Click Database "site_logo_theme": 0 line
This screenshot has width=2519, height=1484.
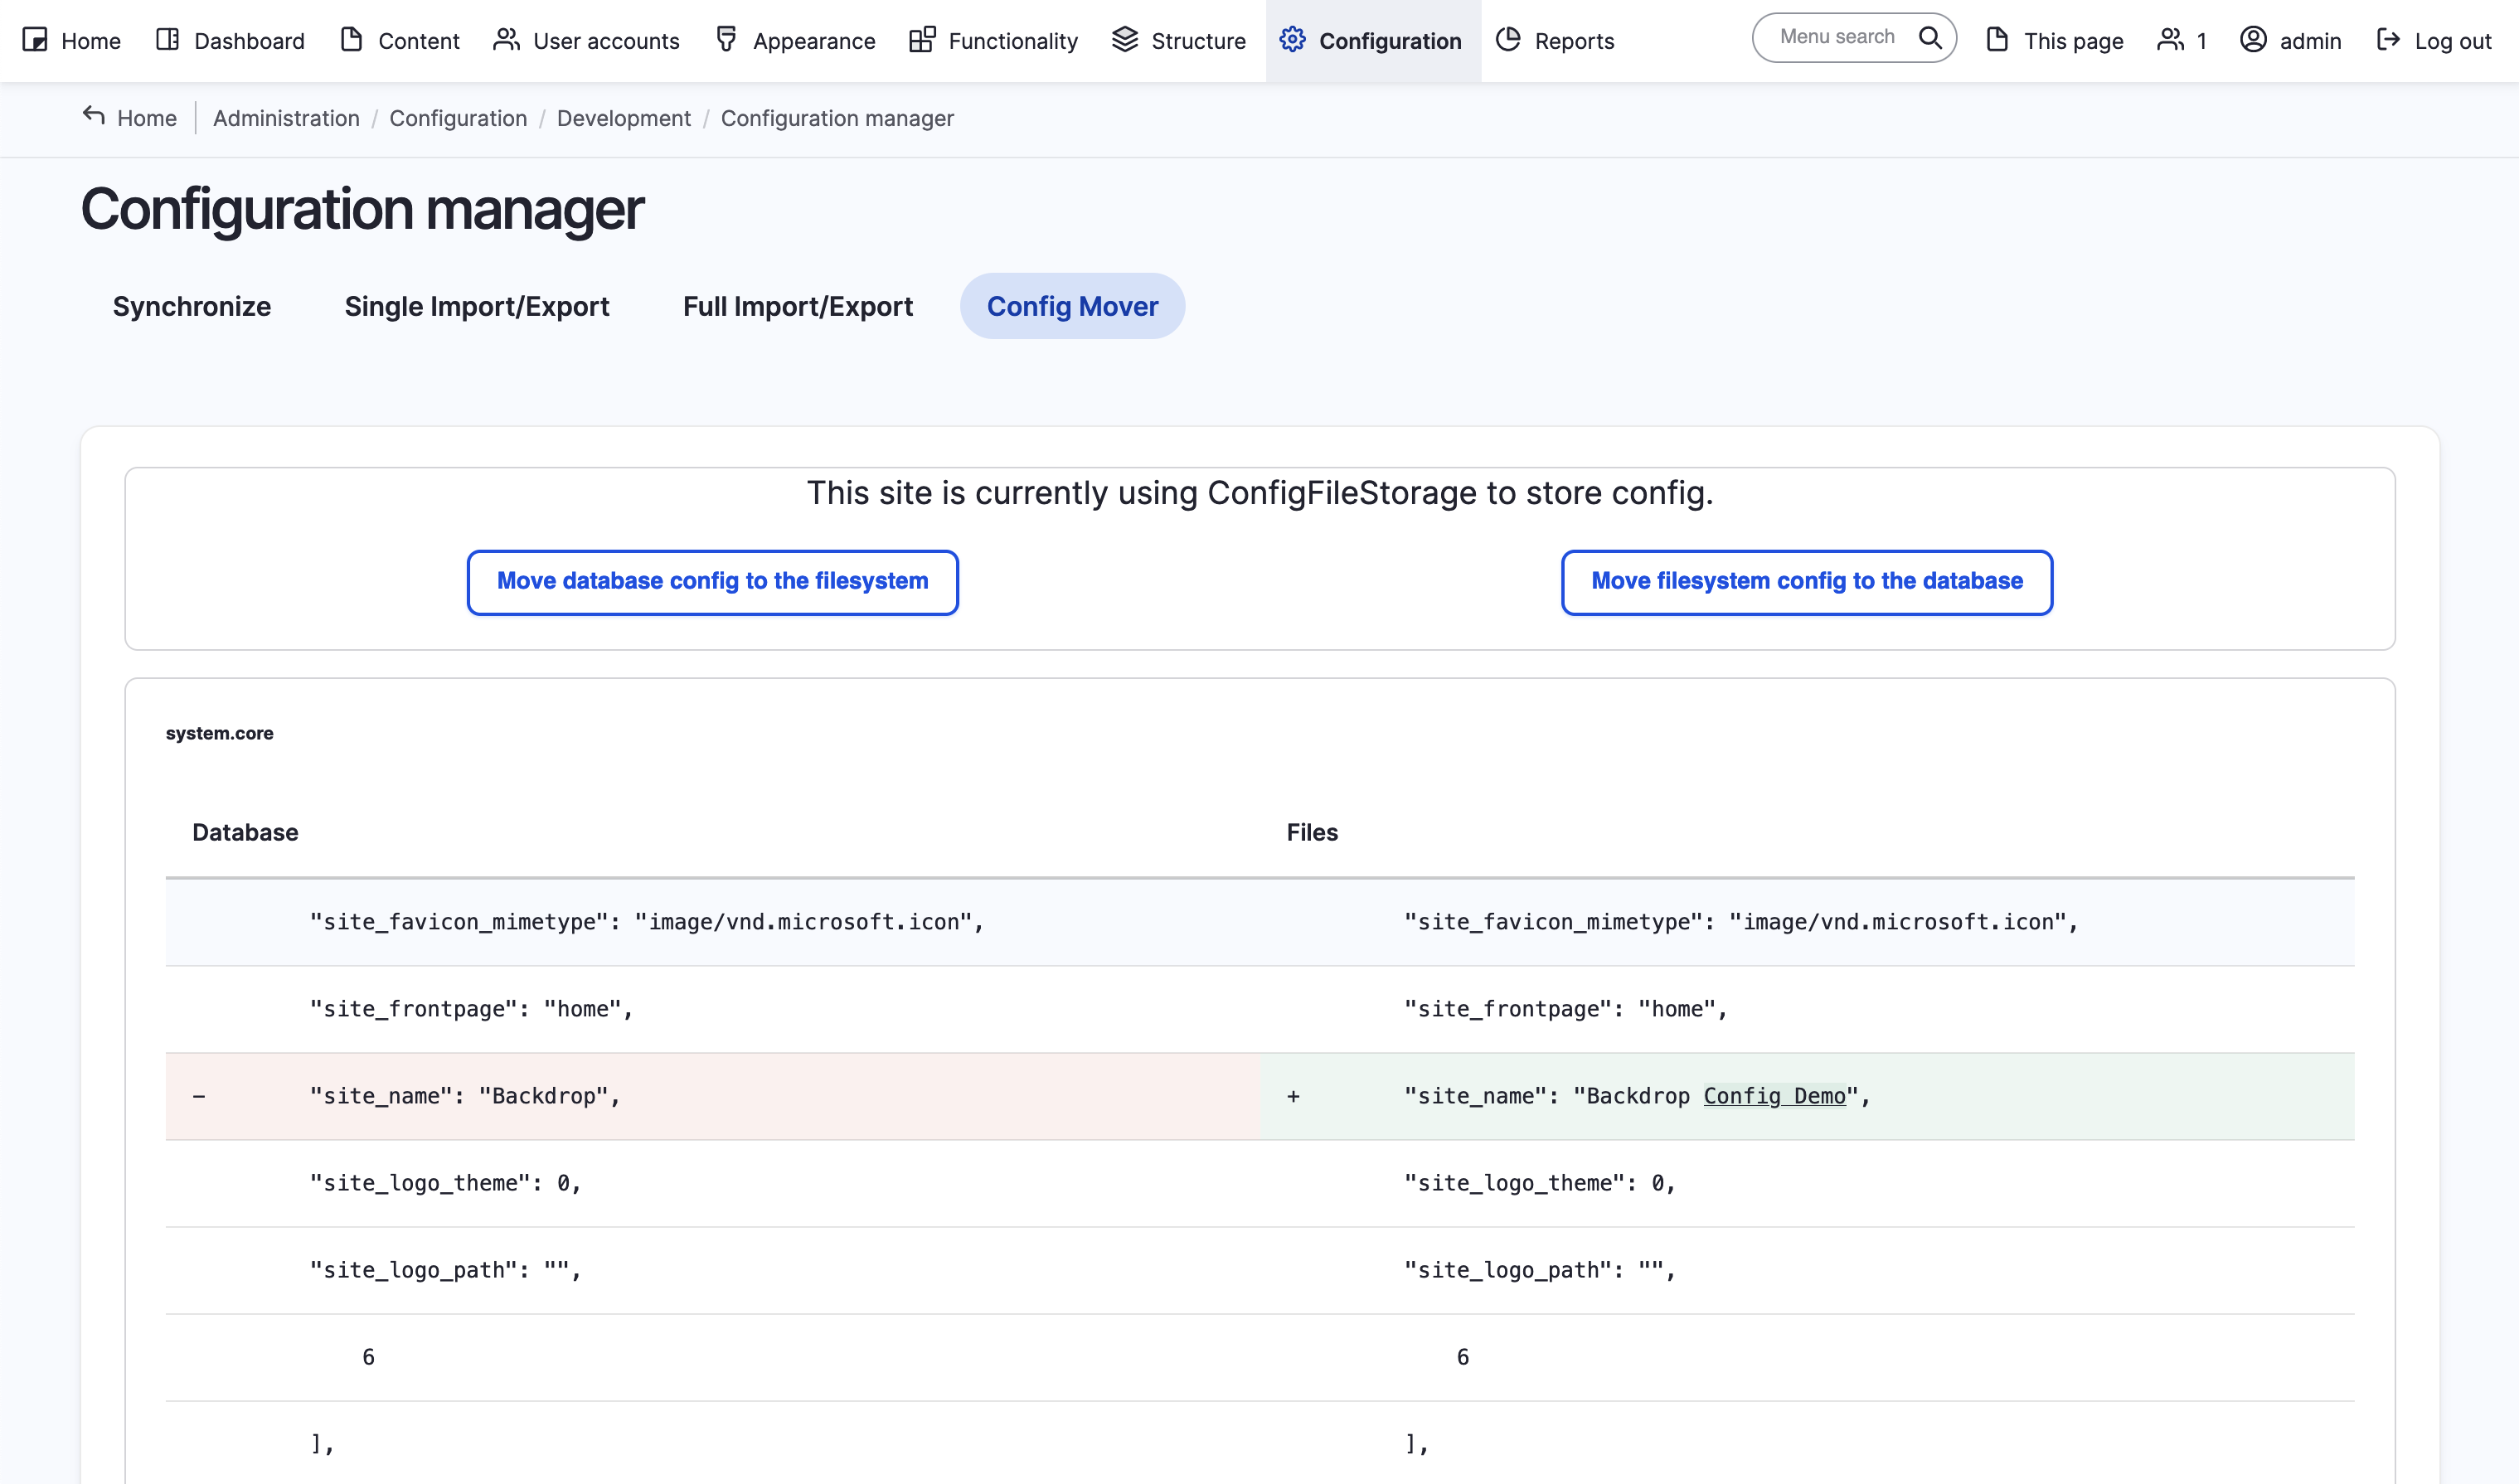445,1183
